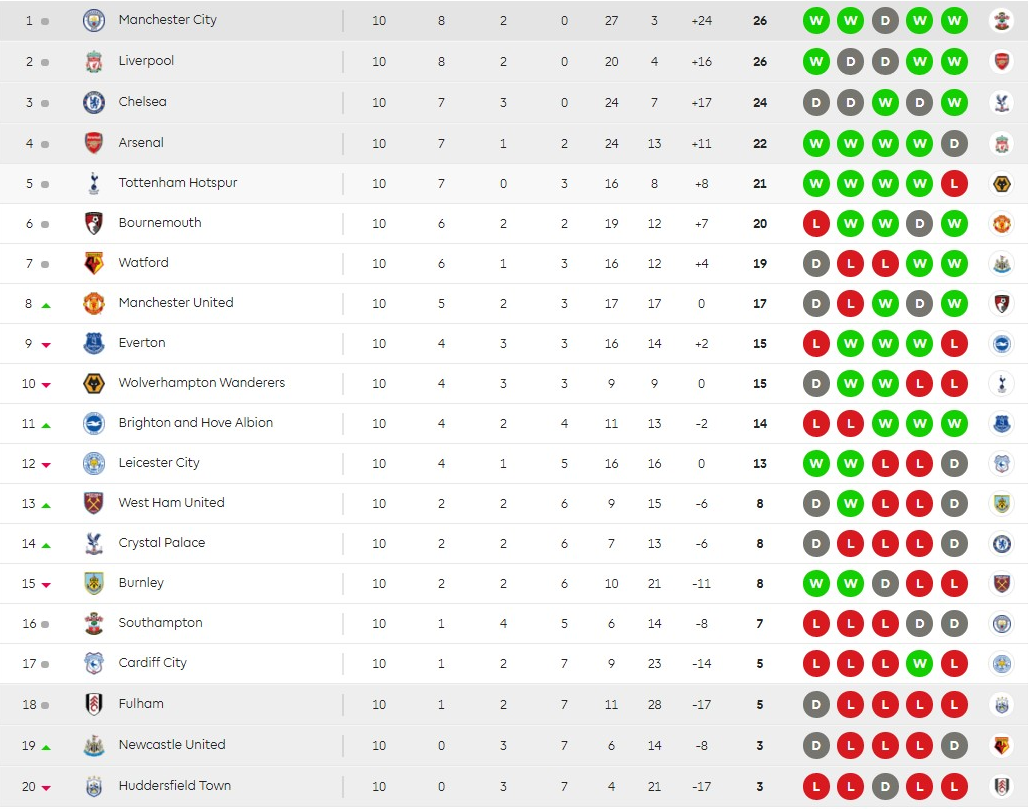Click the Fulham crest beside the Fulham name
The height and width of the screenshot is (809, 1028).
click(94, 704)
